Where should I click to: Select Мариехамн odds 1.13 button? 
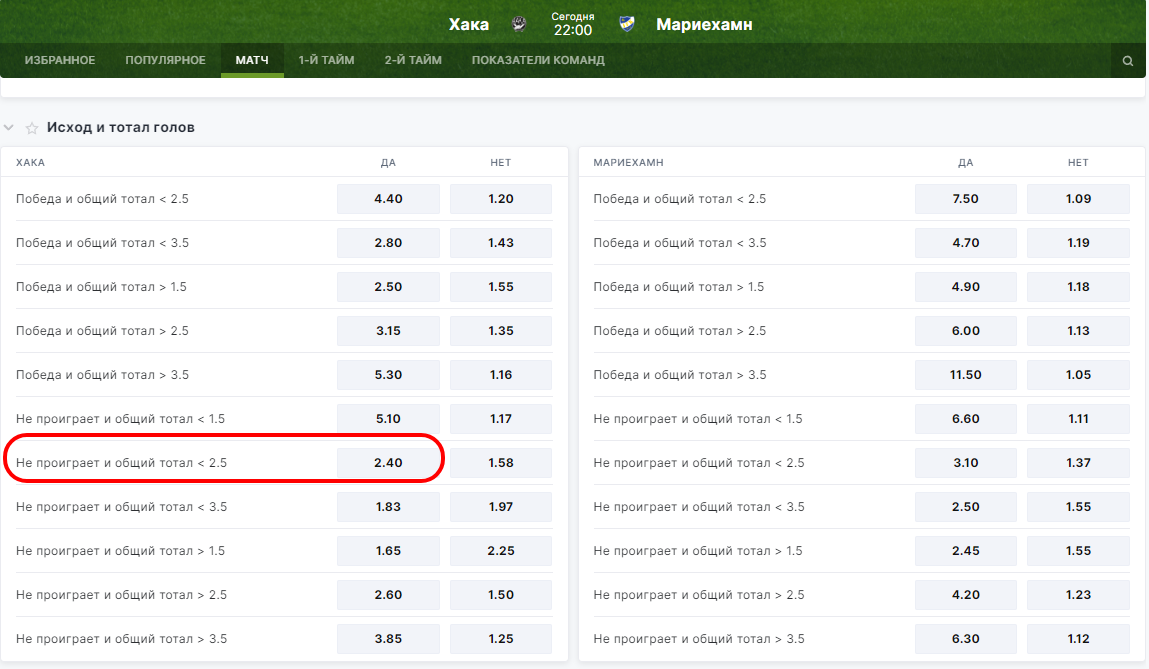[x=1079, y=330]
